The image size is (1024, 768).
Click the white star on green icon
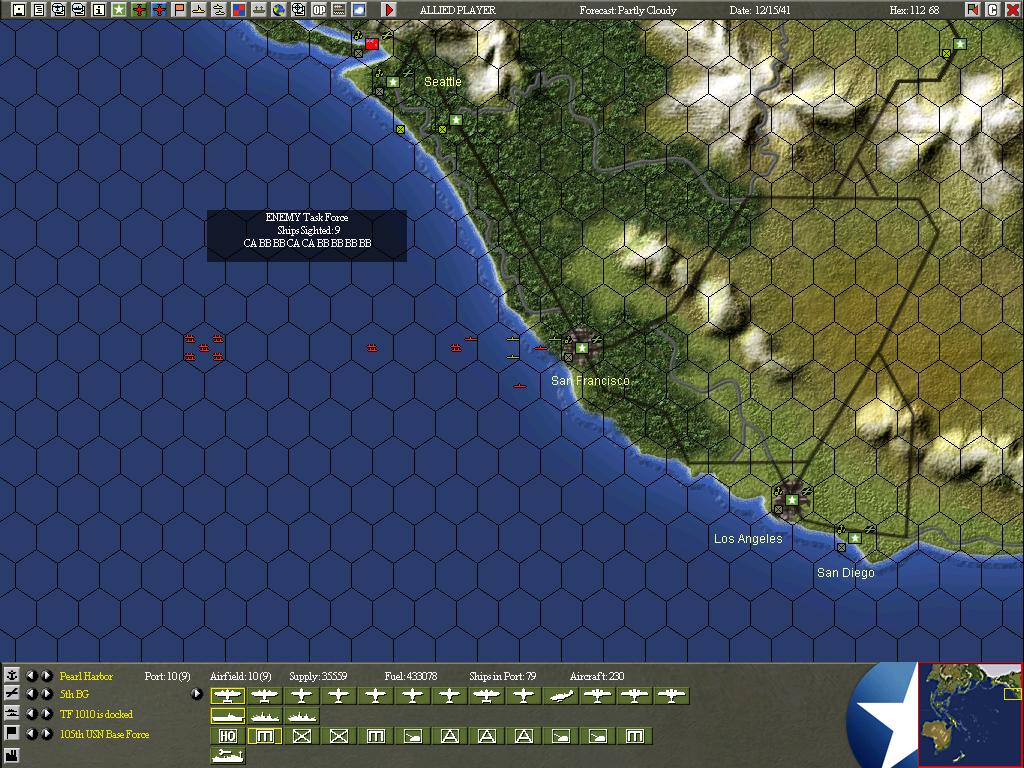click(119, 9)
